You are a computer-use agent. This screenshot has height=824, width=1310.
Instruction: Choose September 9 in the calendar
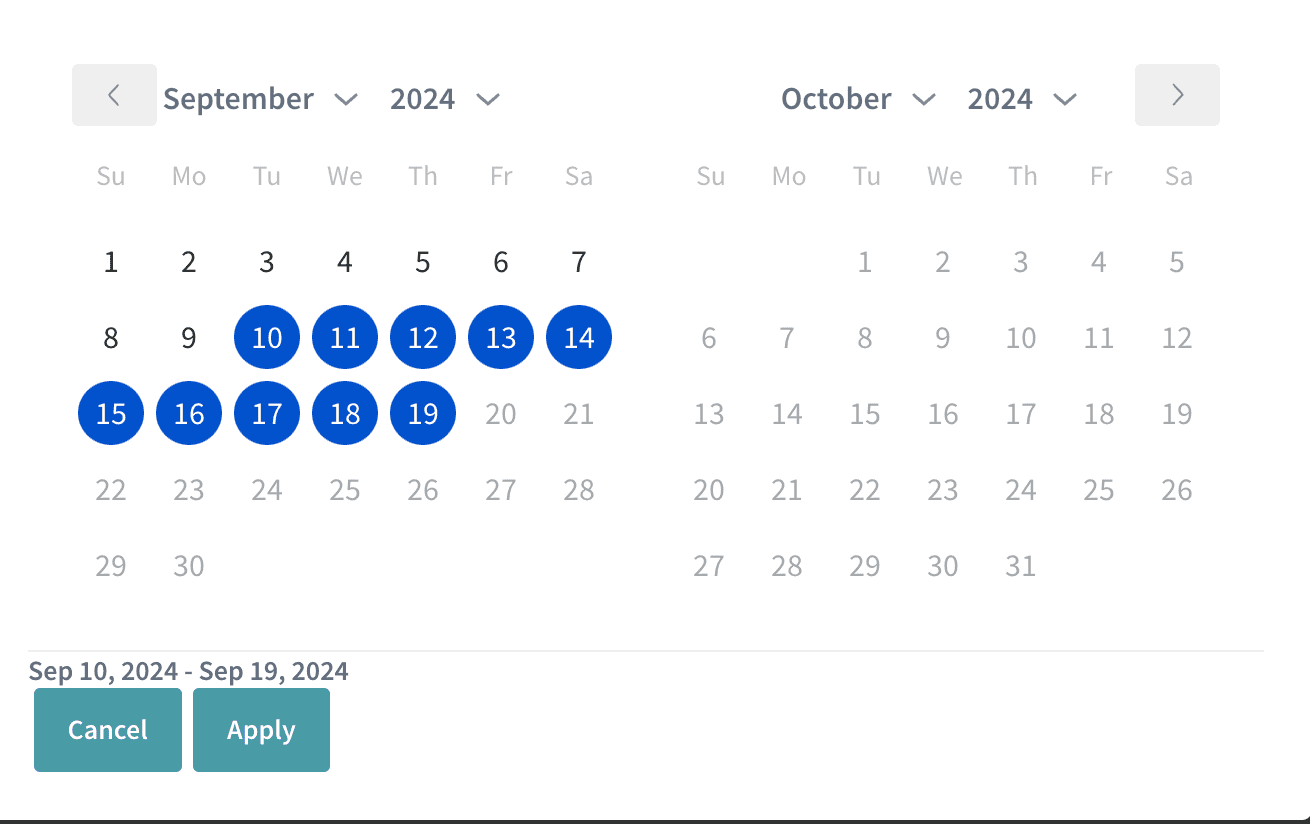click(189, 338)
